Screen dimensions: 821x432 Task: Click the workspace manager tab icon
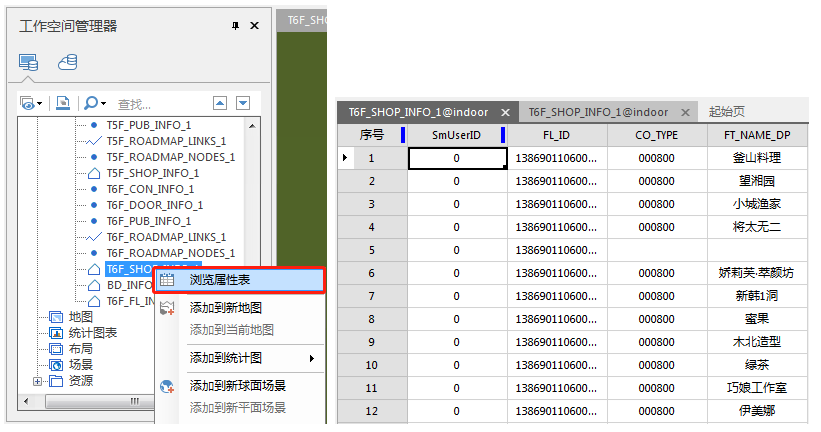pyautogui.click(x=27, y=63)
